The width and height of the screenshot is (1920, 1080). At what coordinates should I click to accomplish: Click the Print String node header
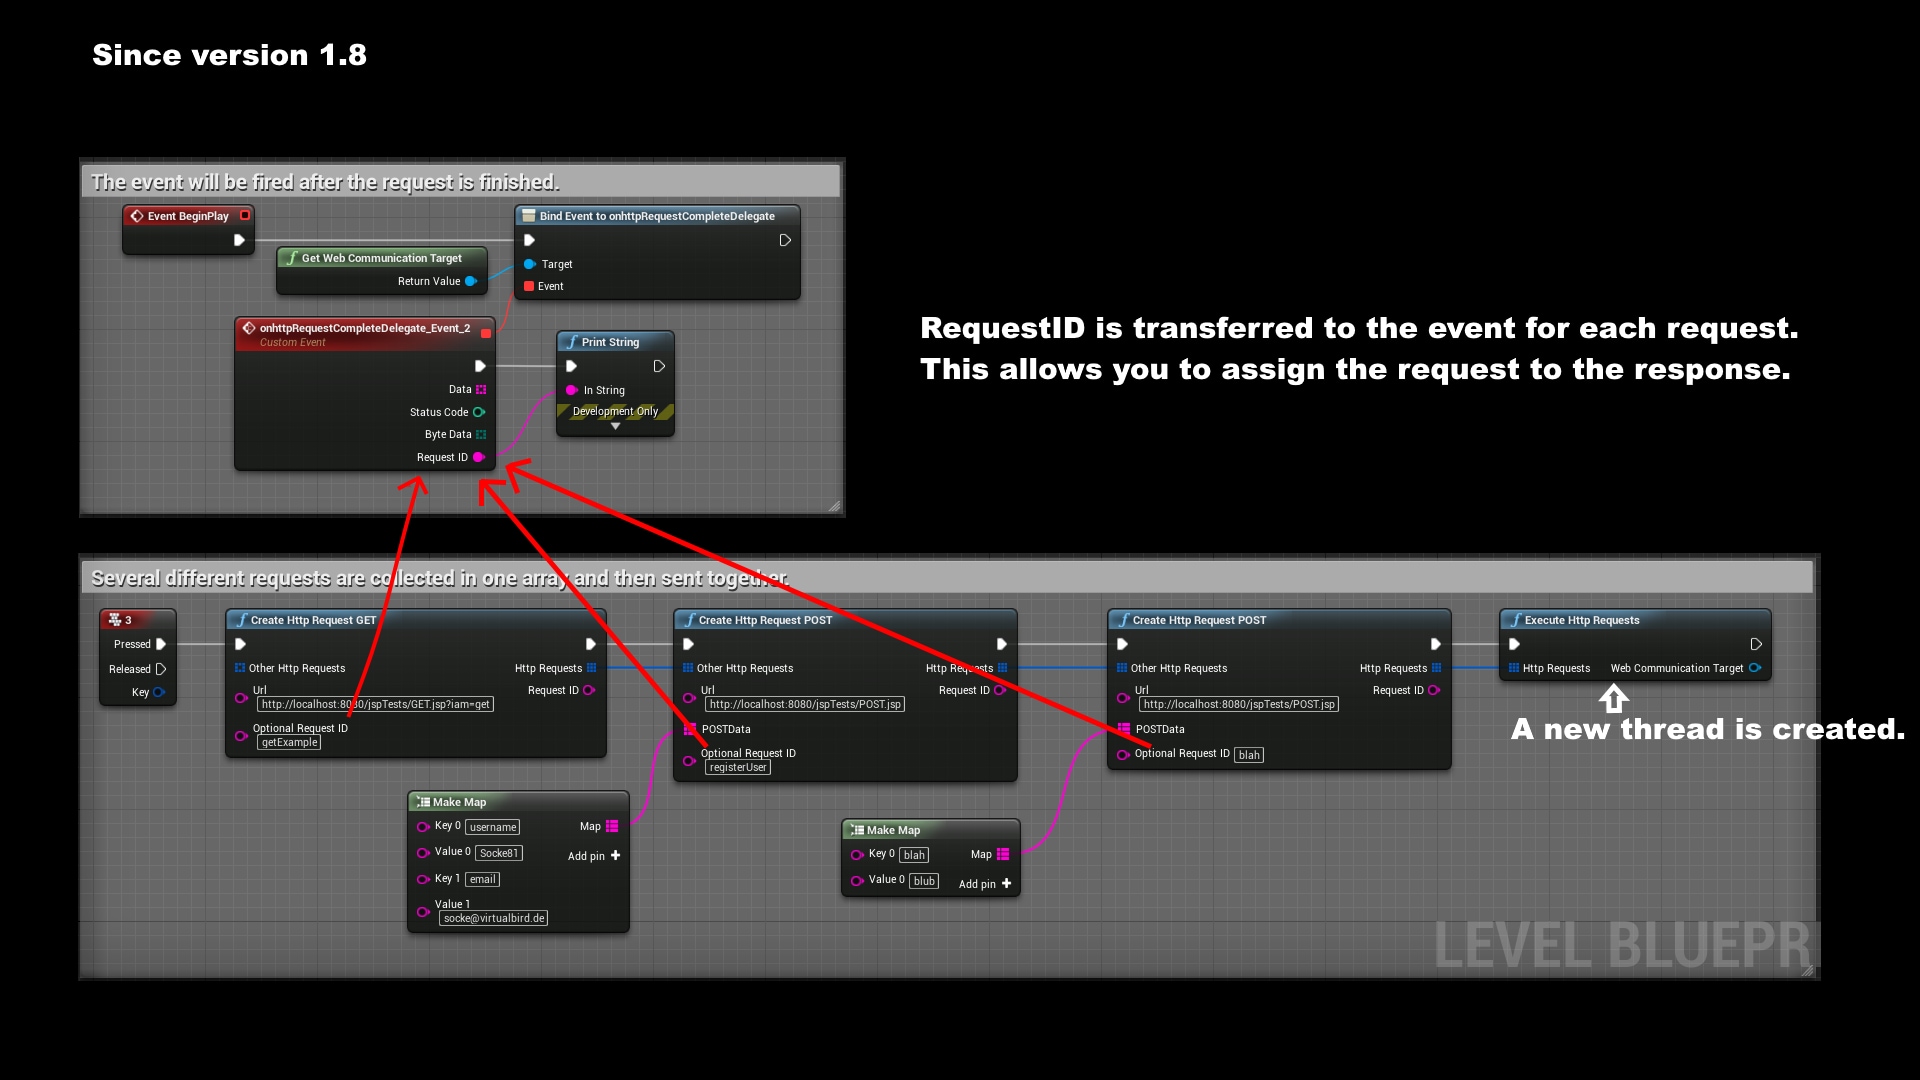(x=610, y=342)
